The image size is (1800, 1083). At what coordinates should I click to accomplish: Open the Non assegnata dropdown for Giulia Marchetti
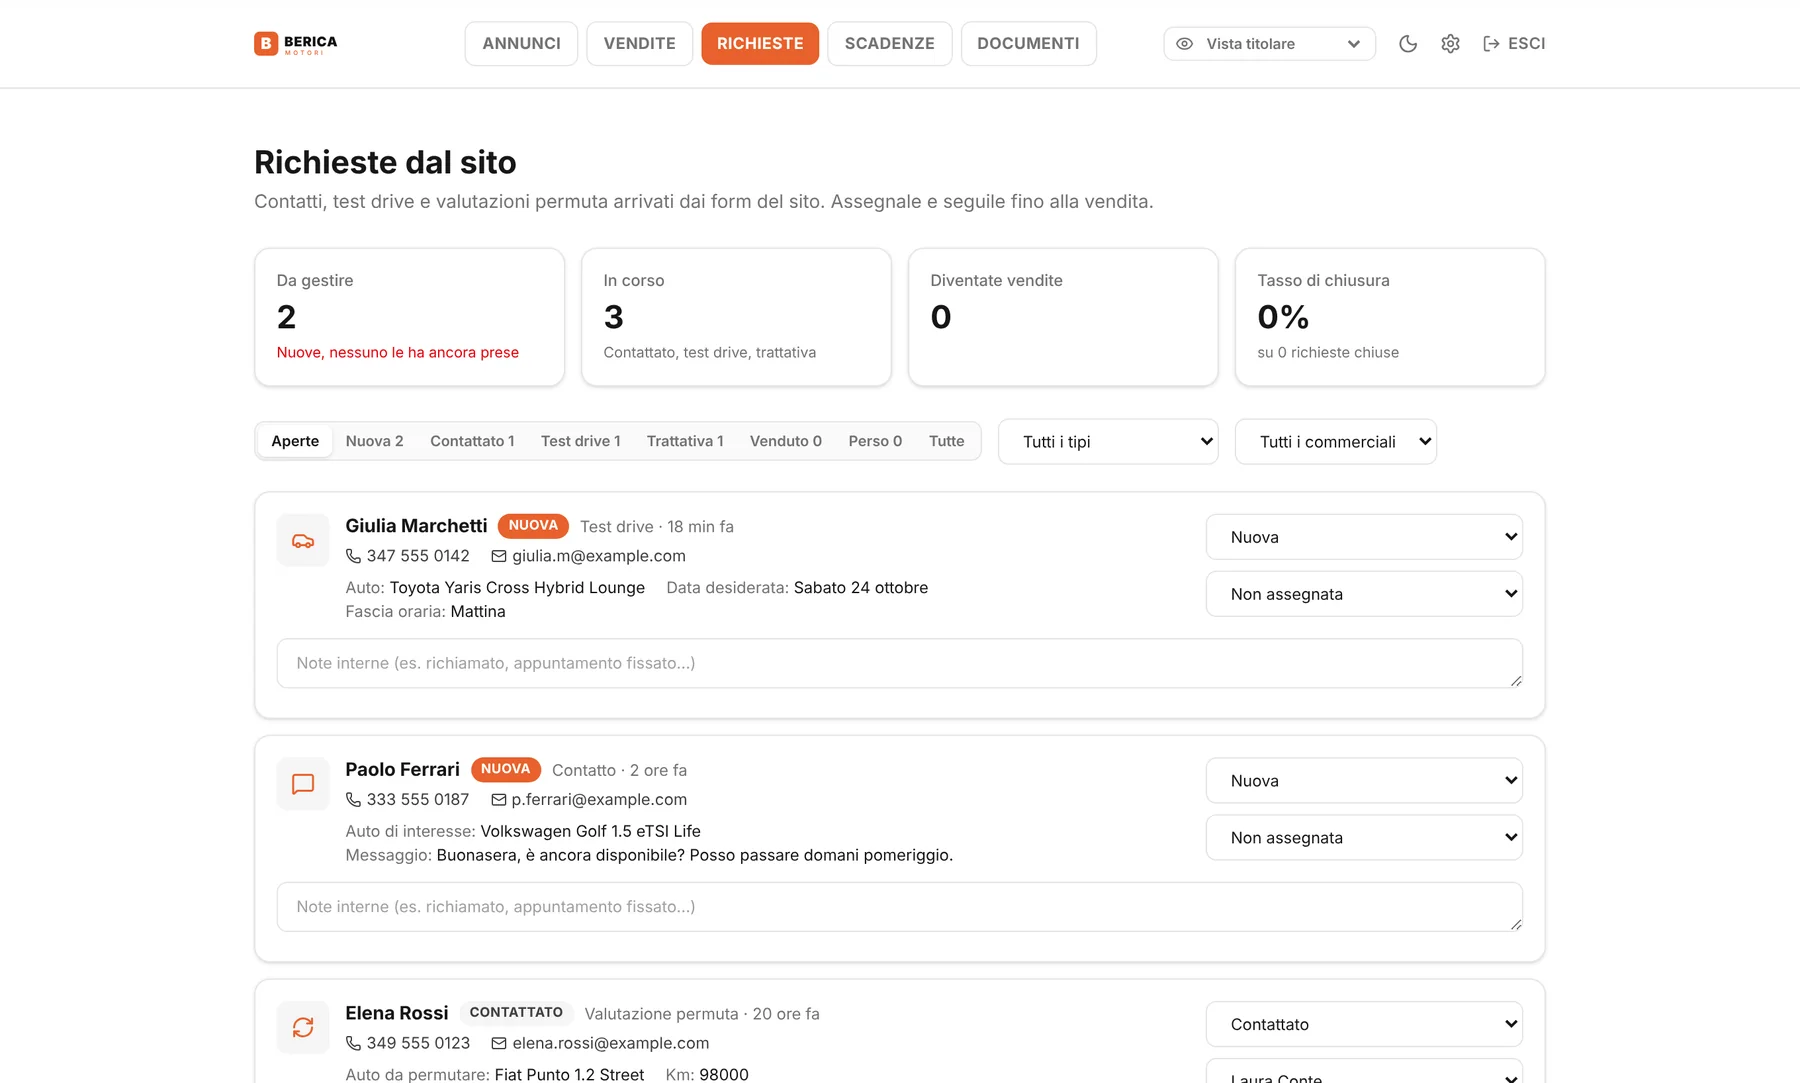pos(1364,594)
